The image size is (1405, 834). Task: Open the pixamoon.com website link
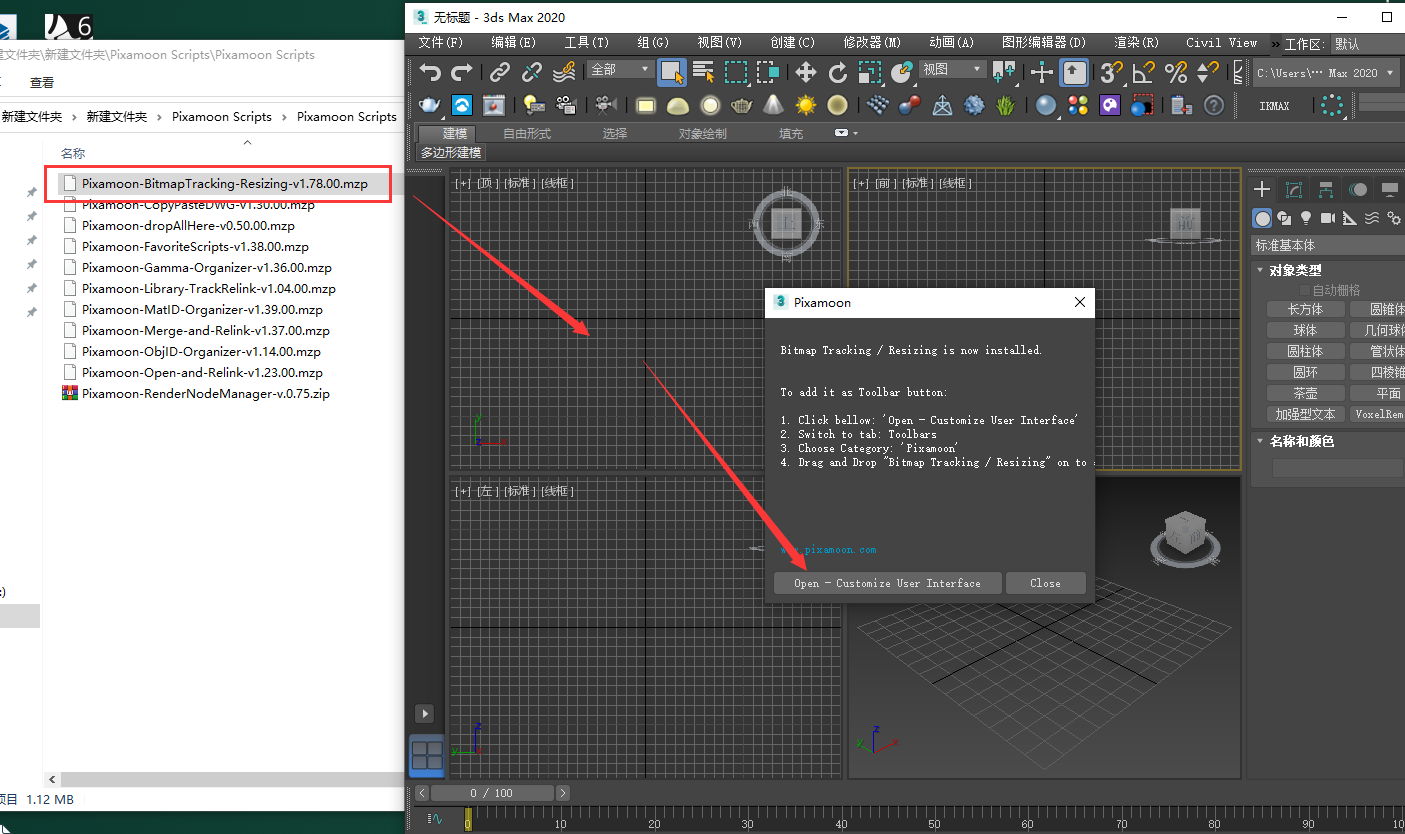(x=828, y=550)
